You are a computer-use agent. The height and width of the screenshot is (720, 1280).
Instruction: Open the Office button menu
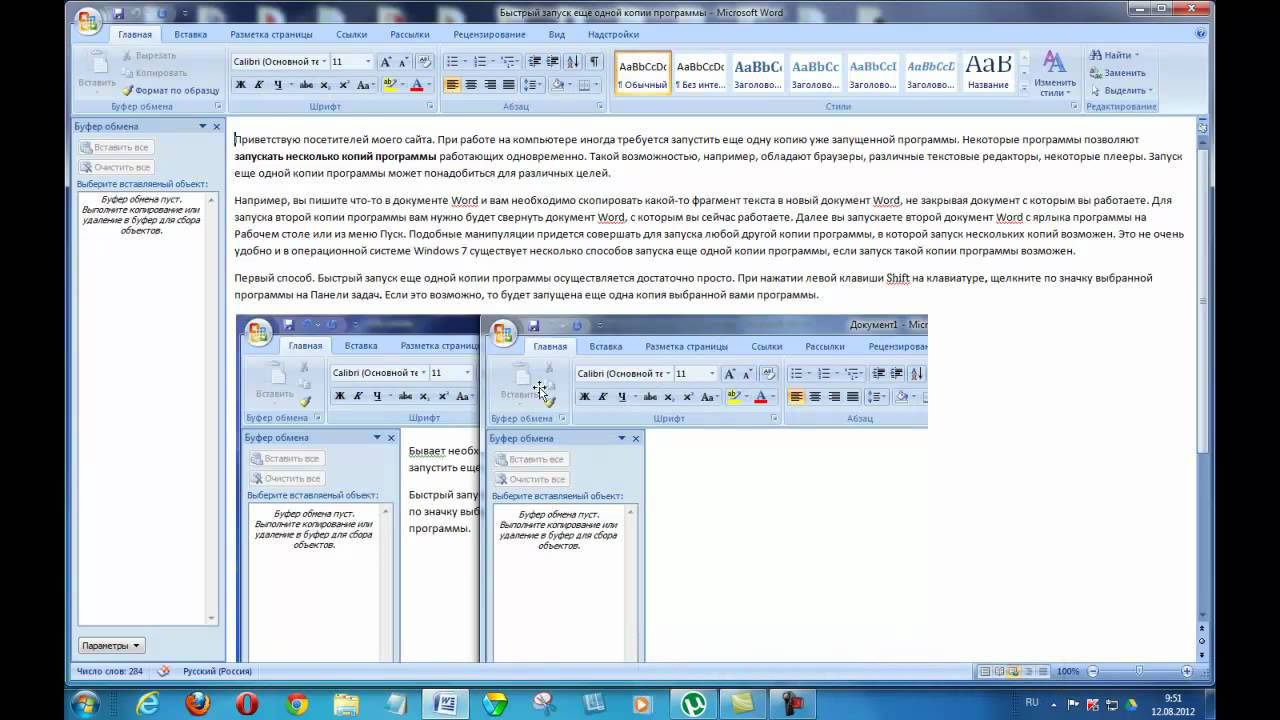(x=87, y=21)
